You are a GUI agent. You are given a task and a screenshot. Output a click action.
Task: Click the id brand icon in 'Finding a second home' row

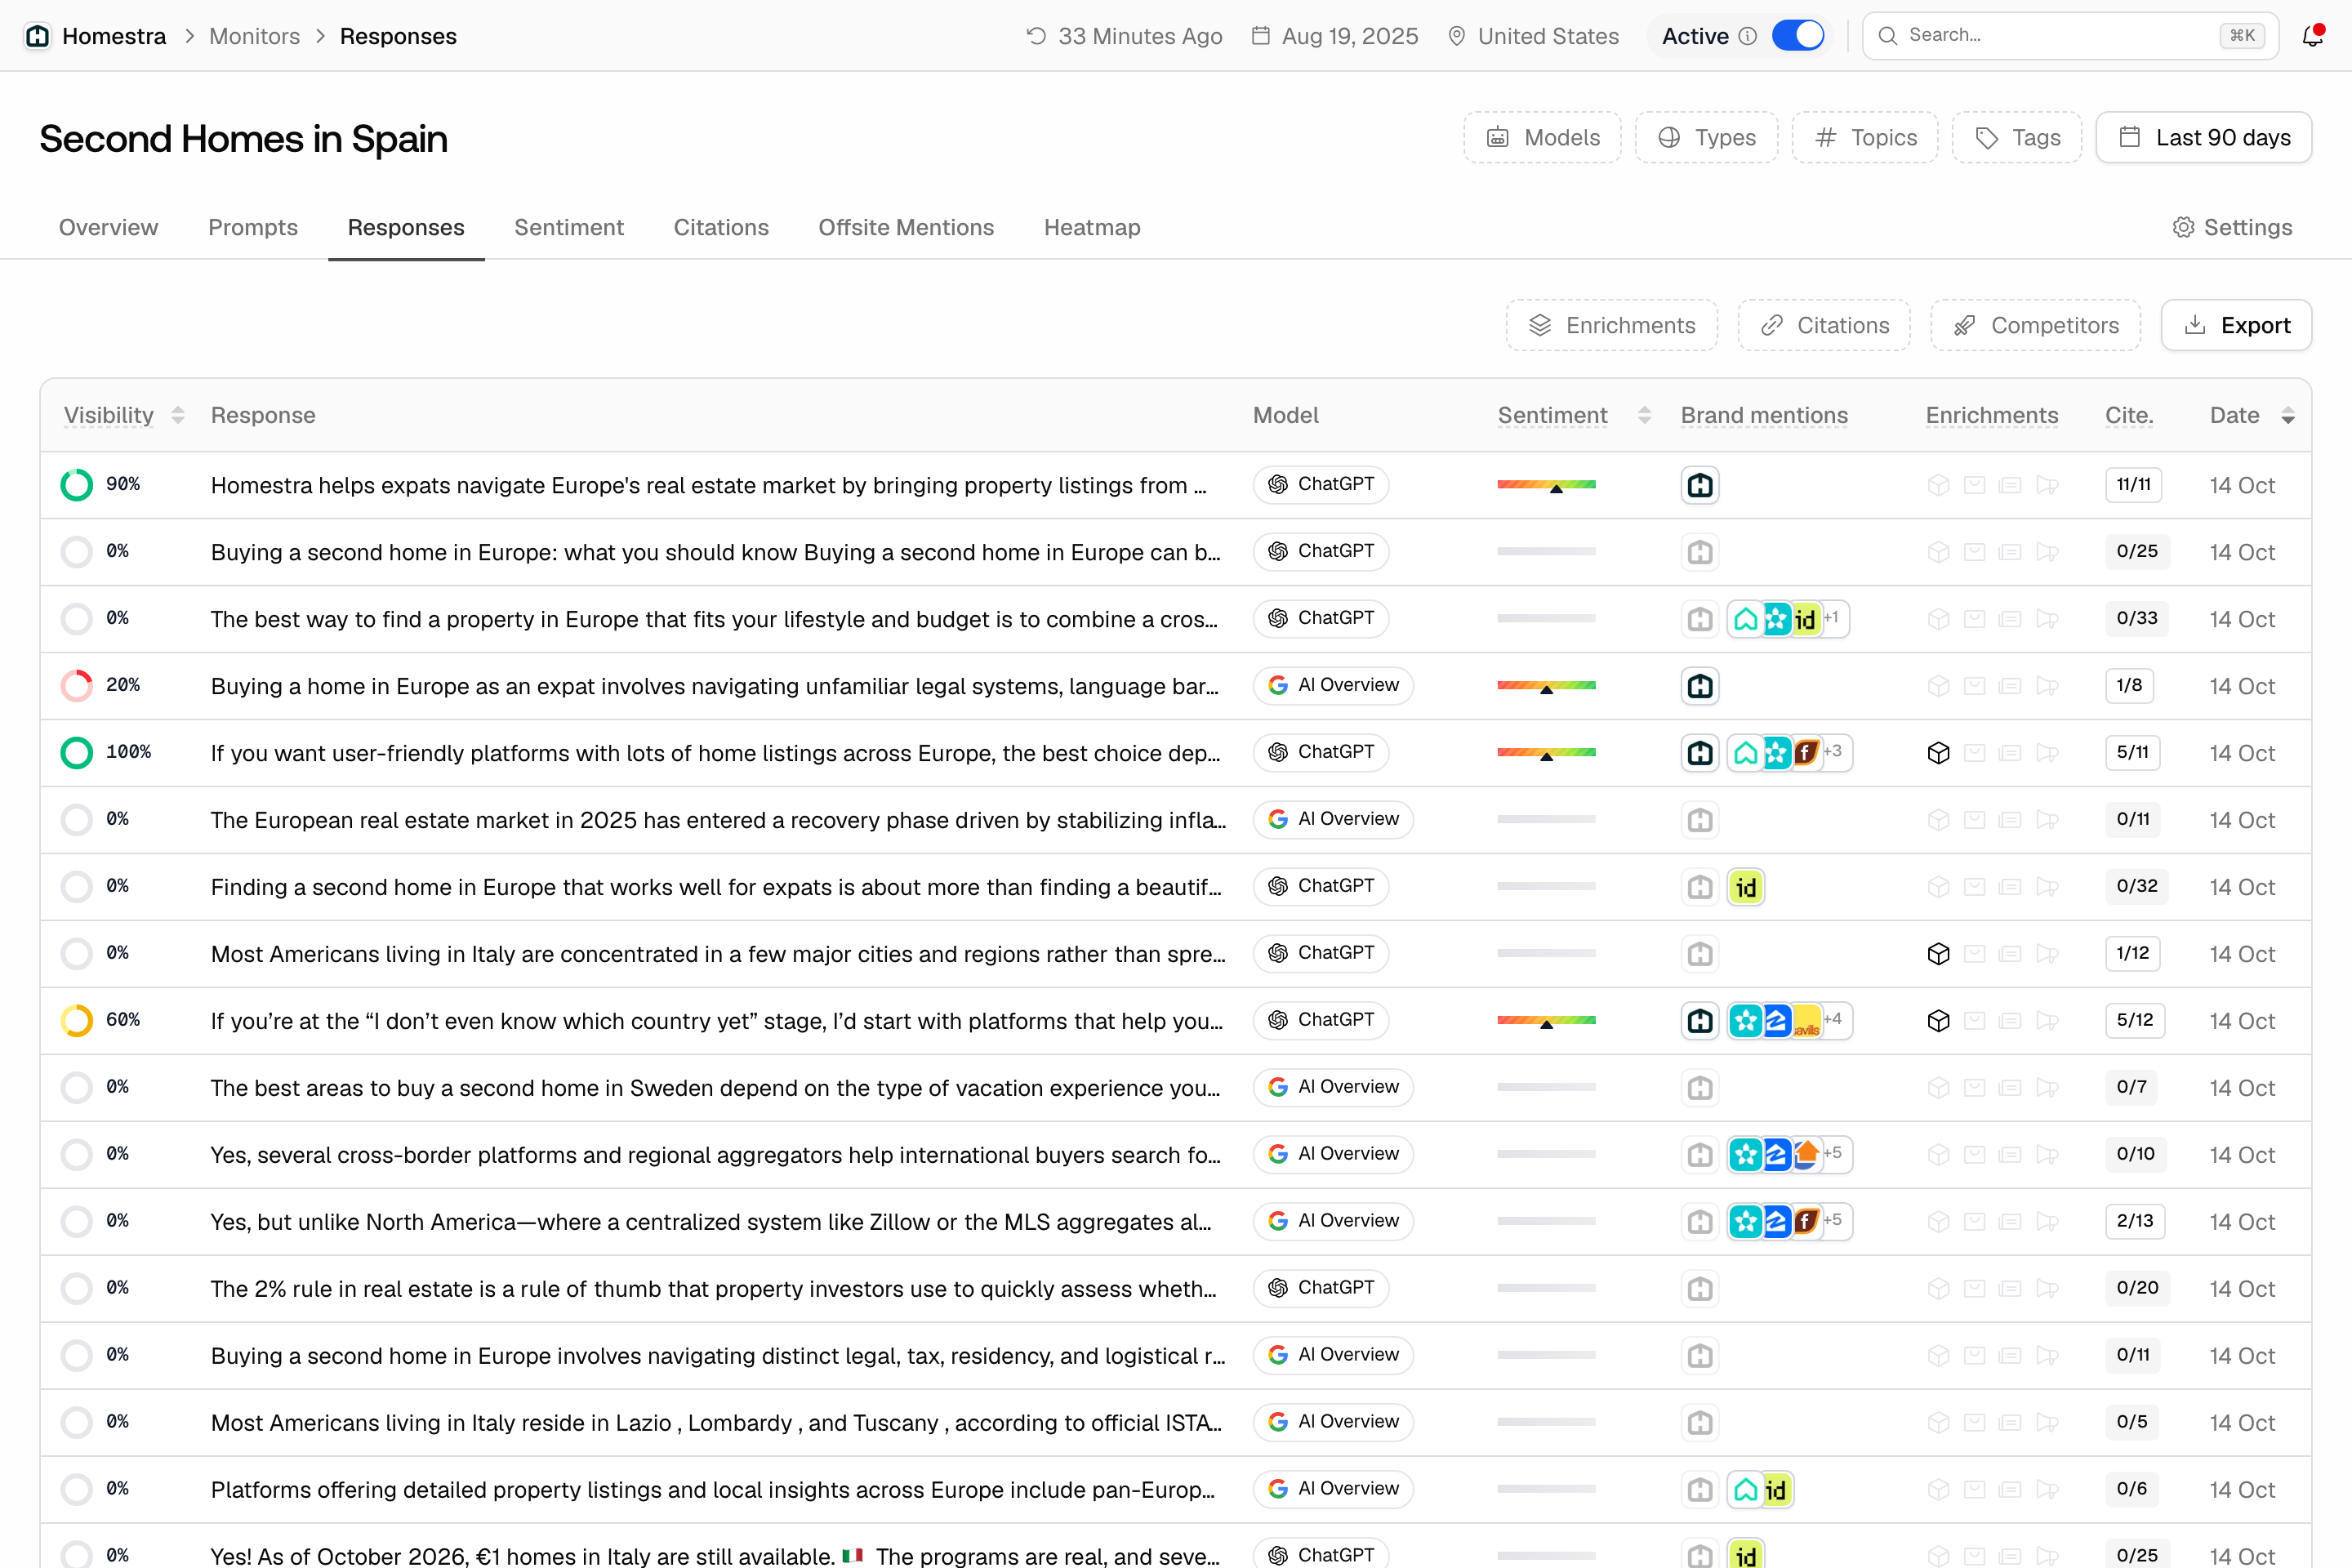1746,887
